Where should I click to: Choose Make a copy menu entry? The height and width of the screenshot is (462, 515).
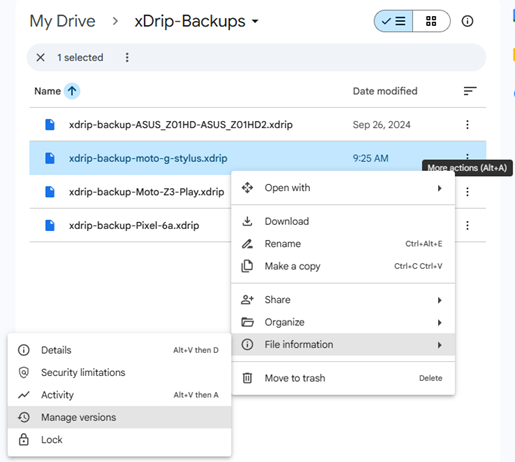pyautogui.click(x=343, y=266)
